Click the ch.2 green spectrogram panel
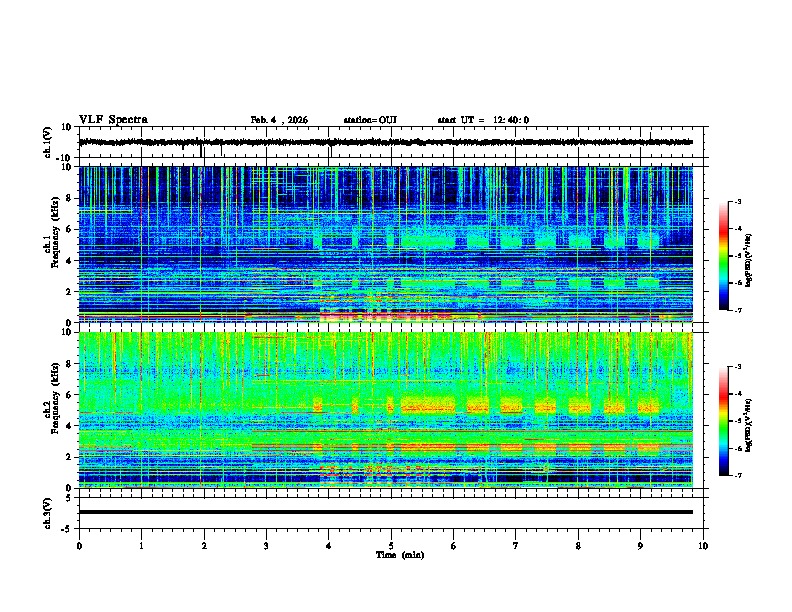This screenshot has width=792, height=612. tap(386, 410)
